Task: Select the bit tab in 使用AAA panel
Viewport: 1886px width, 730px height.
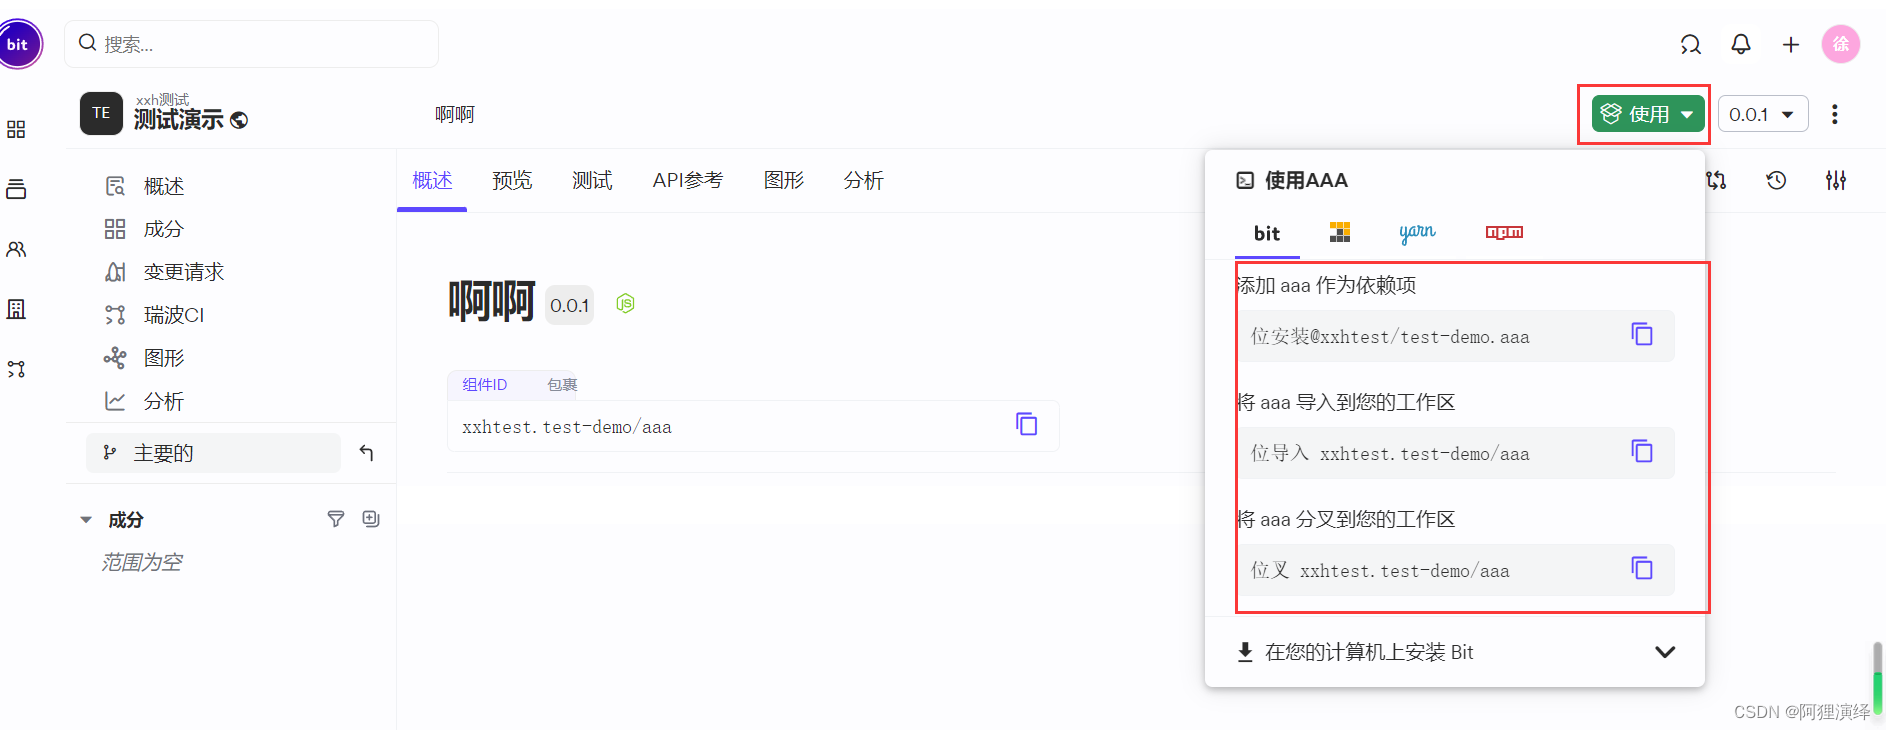Action: [1267, 233]
